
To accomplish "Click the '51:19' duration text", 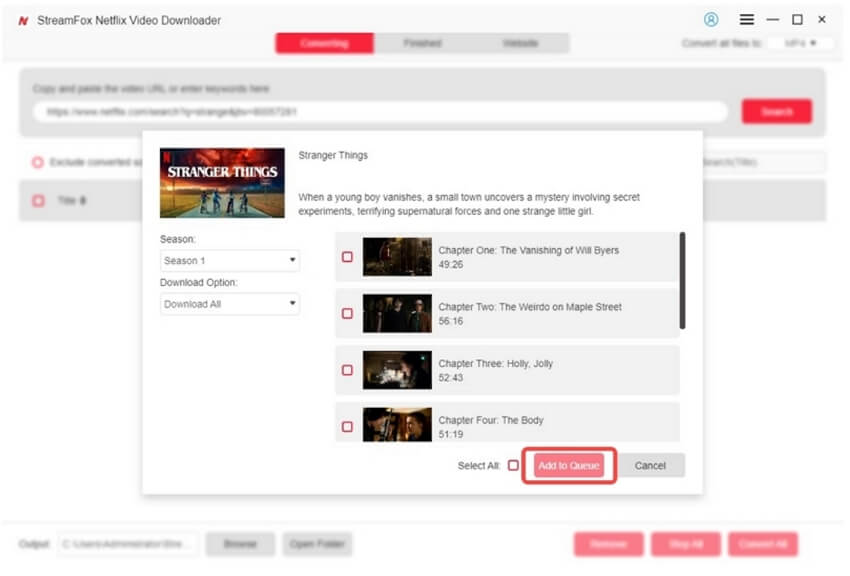I will pos(450,434).
